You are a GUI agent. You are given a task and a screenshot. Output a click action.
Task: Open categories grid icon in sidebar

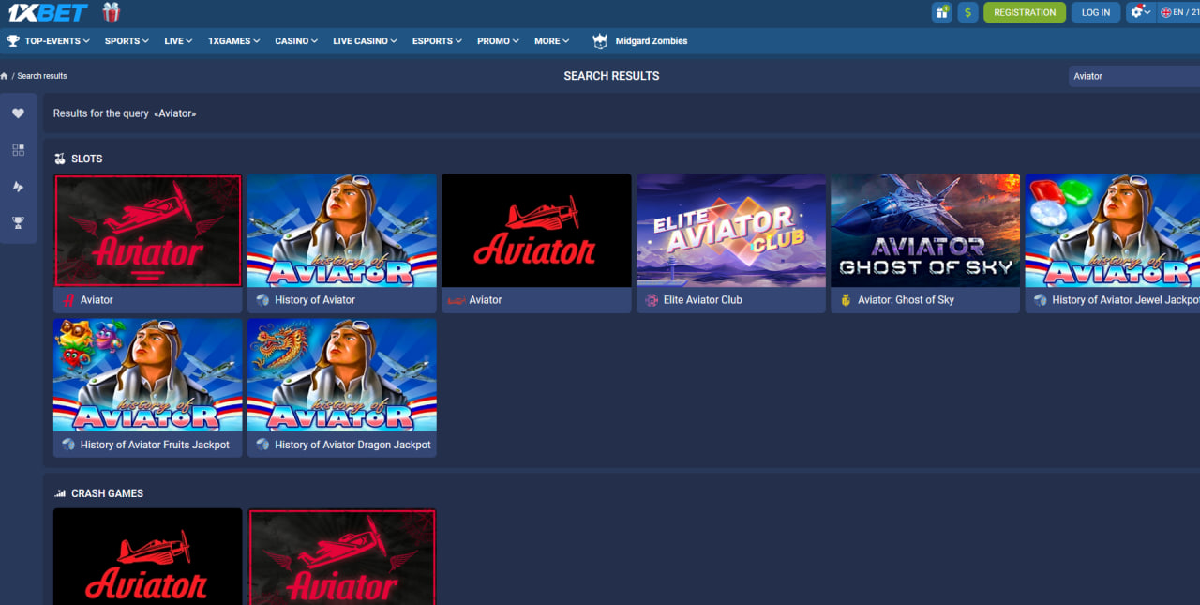point(18,150)
